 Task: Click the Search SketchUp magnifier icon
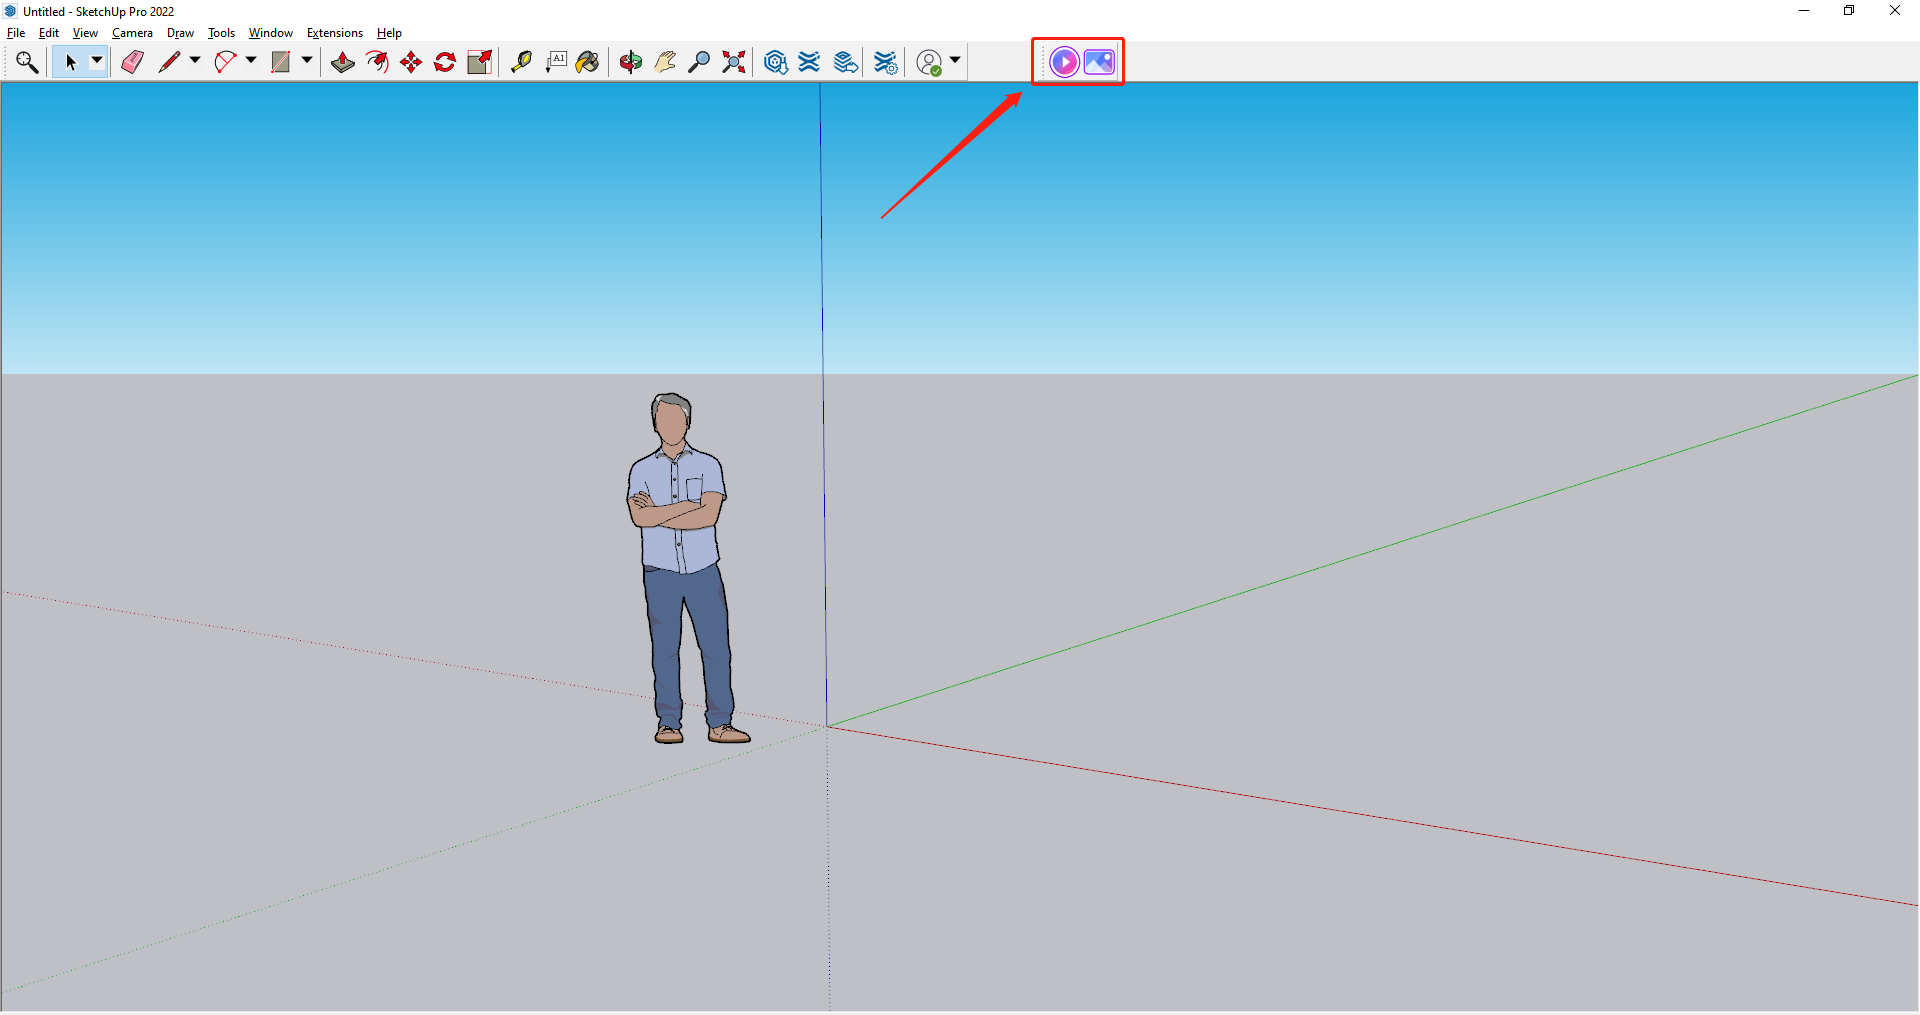pos(27,62)
